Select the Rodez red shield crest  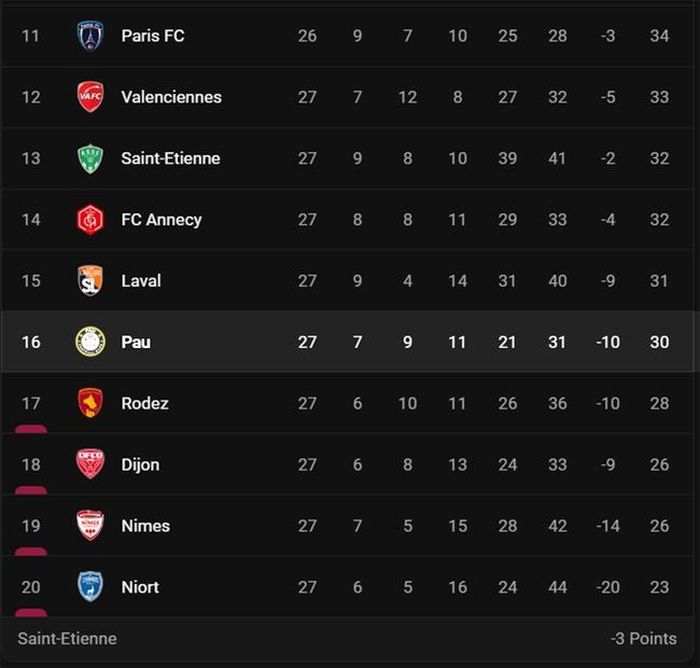(x=90, y=403)
